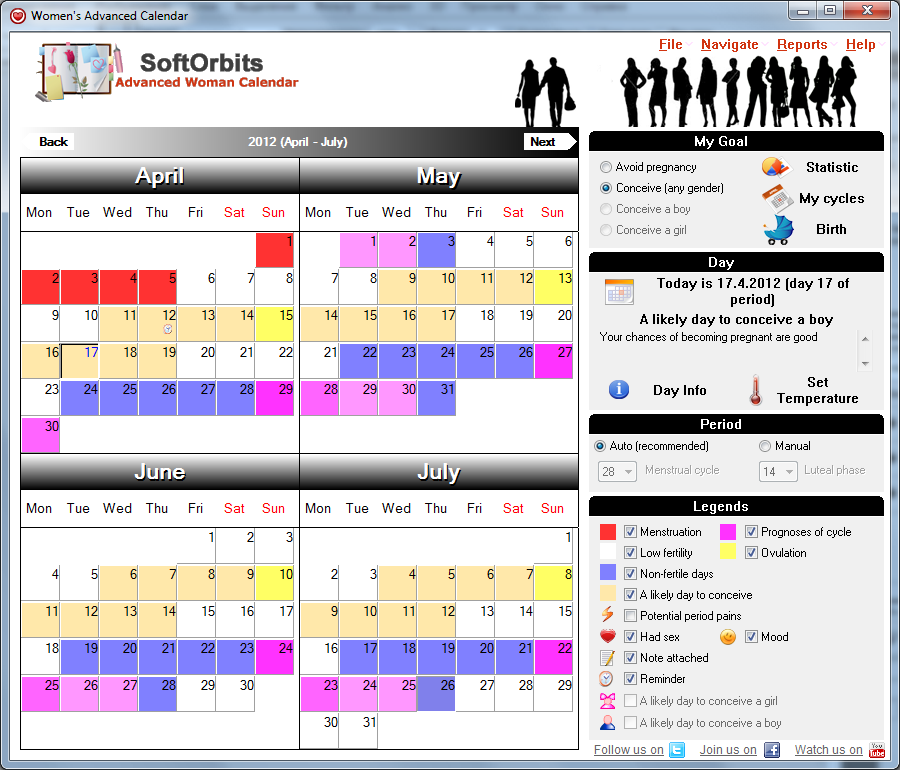
Task: Enable Potential period pains checkbox
Action: [x=630, y=616]
